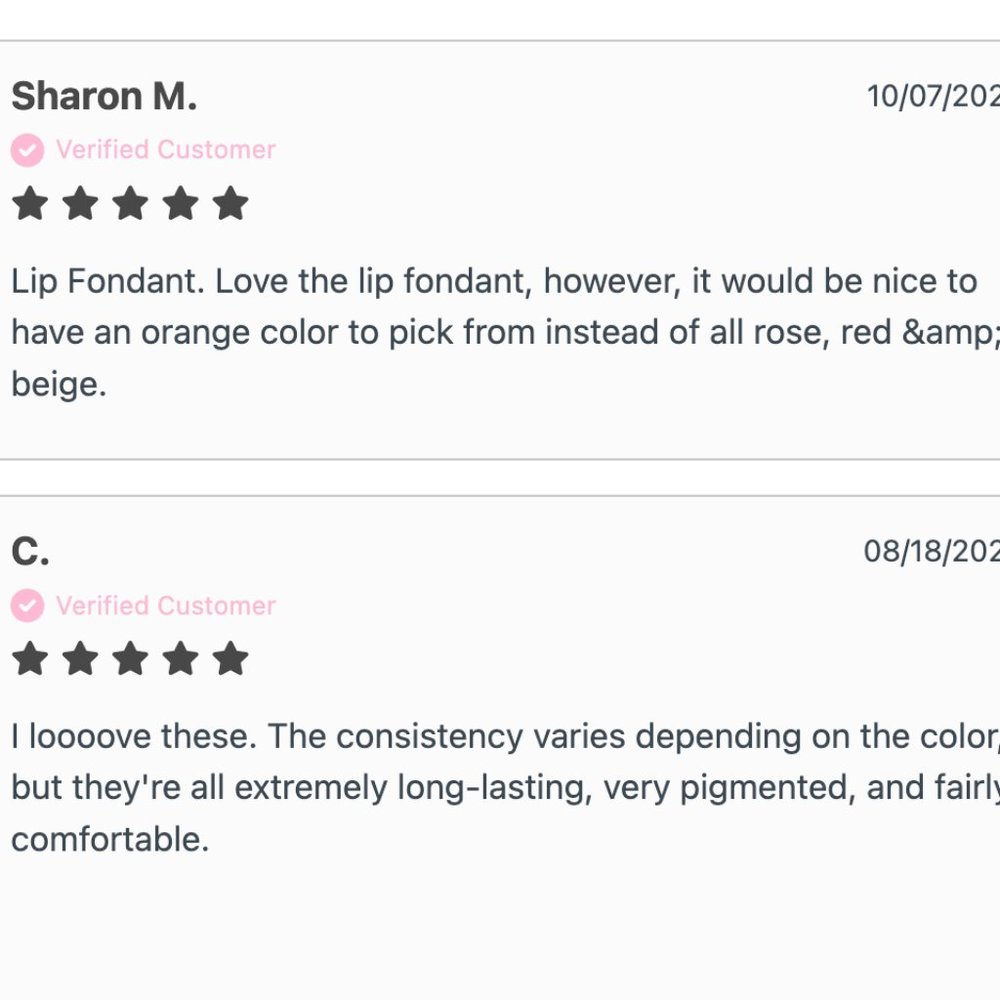The width and height of the screenshot is (1000, 1000).
Task: Click the pink verified checkmark badge under C.
Action: point(27,606)
